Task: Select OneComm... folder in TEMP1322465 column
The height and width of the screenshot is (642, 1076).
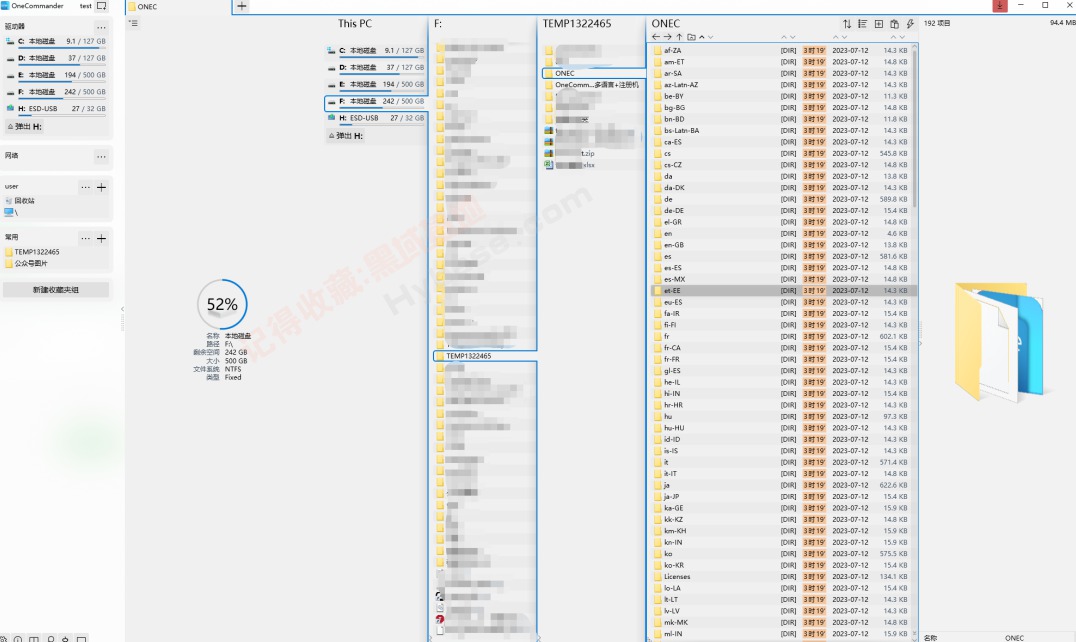Action: [x=593, y=85]
